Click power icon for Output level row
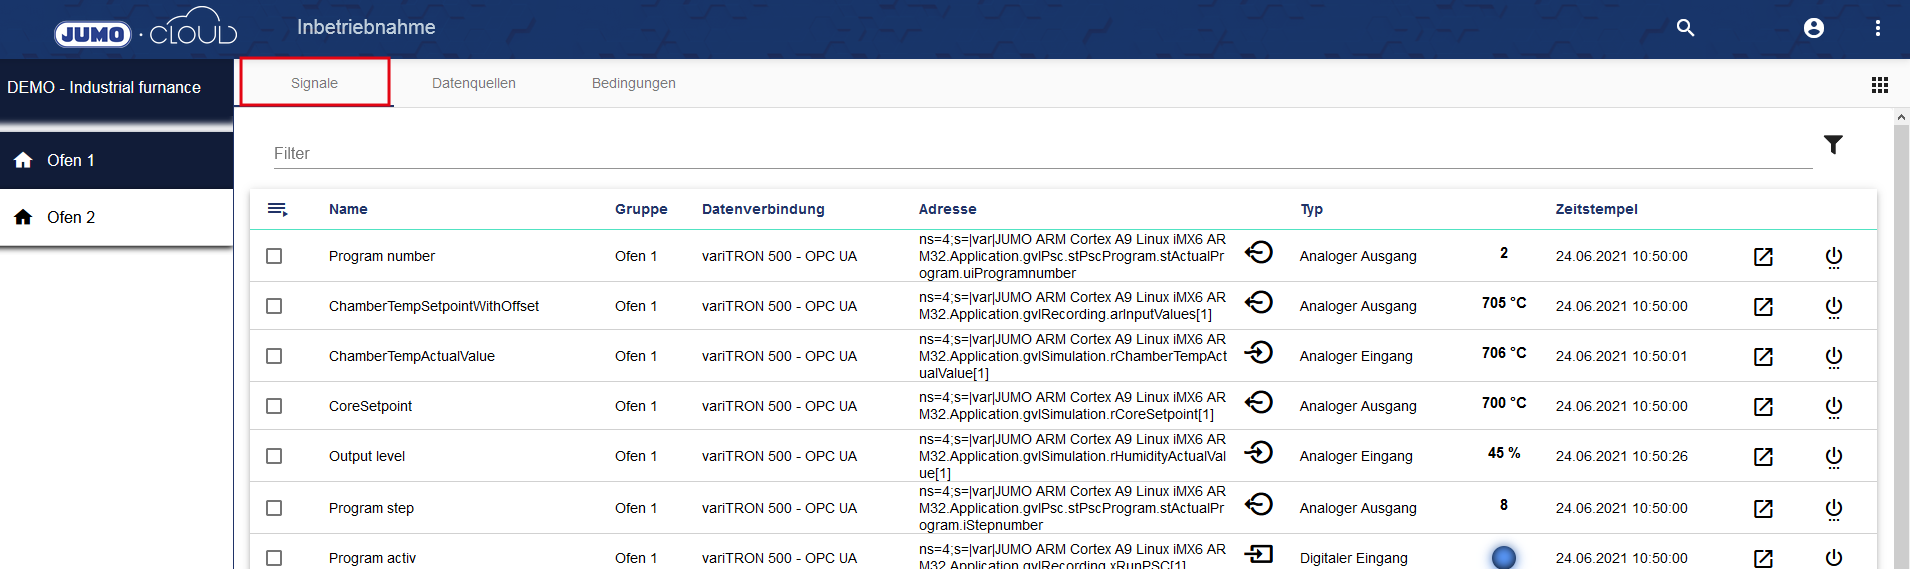Viewport: 1910px width, 569px height. click(1833, 457)
